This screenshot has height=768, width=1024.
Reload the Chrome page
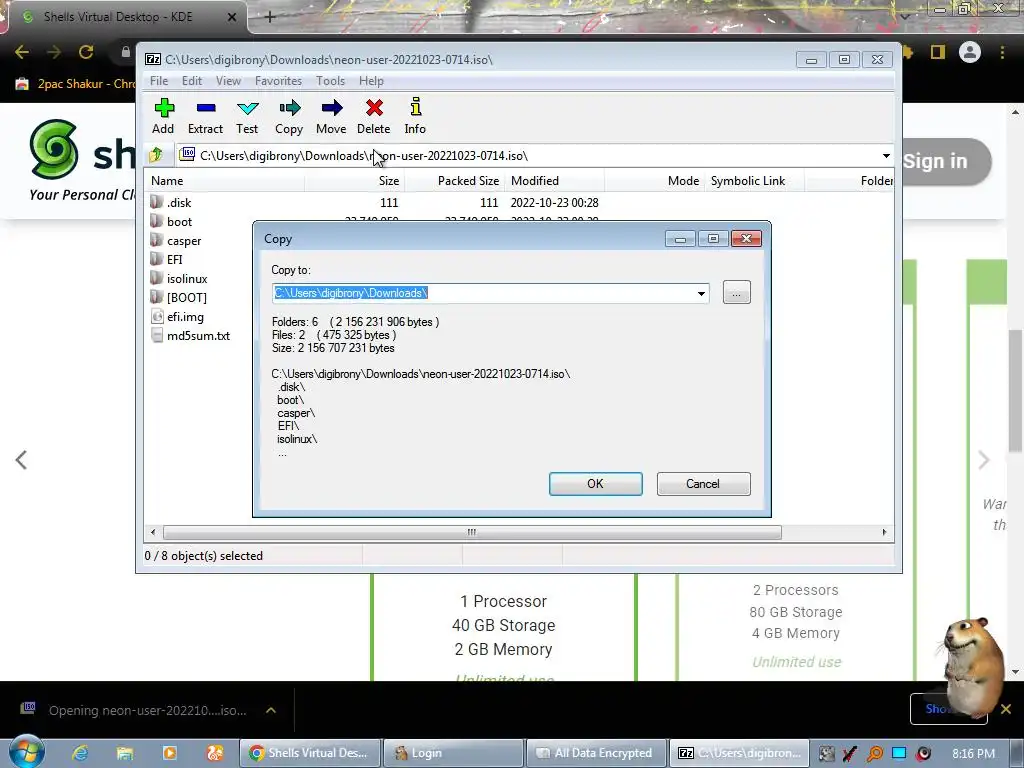(x=86, y=52)
